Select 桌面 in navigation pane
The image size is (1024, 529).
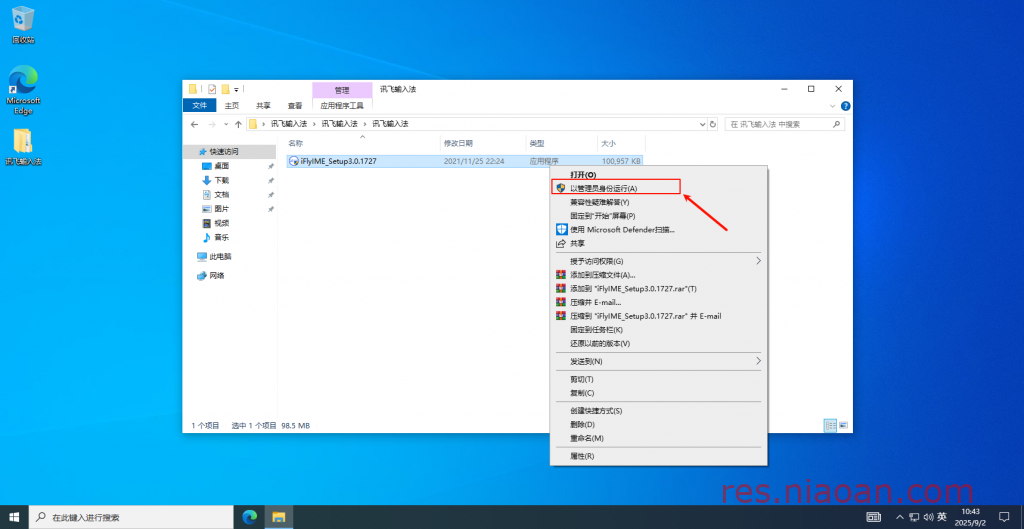pos(221,166)
